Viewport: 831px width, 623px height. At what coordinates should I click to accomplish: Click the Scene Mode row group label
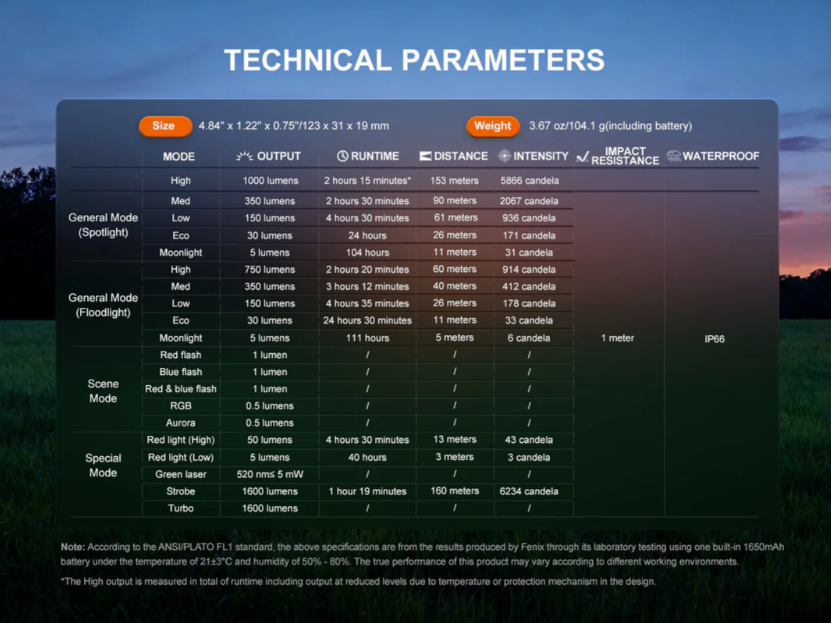pyautogui.click(x=103, y=391)
